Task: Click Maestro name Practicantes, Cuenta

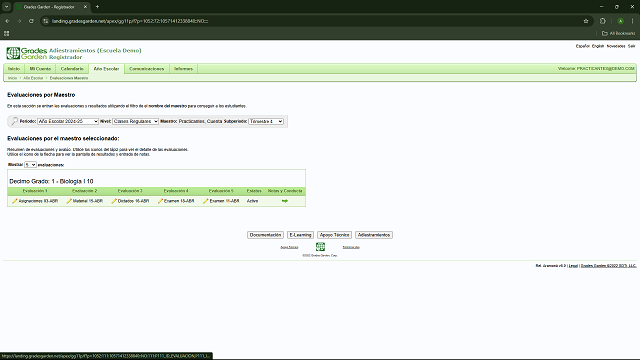Action: [x=200, y=121]
